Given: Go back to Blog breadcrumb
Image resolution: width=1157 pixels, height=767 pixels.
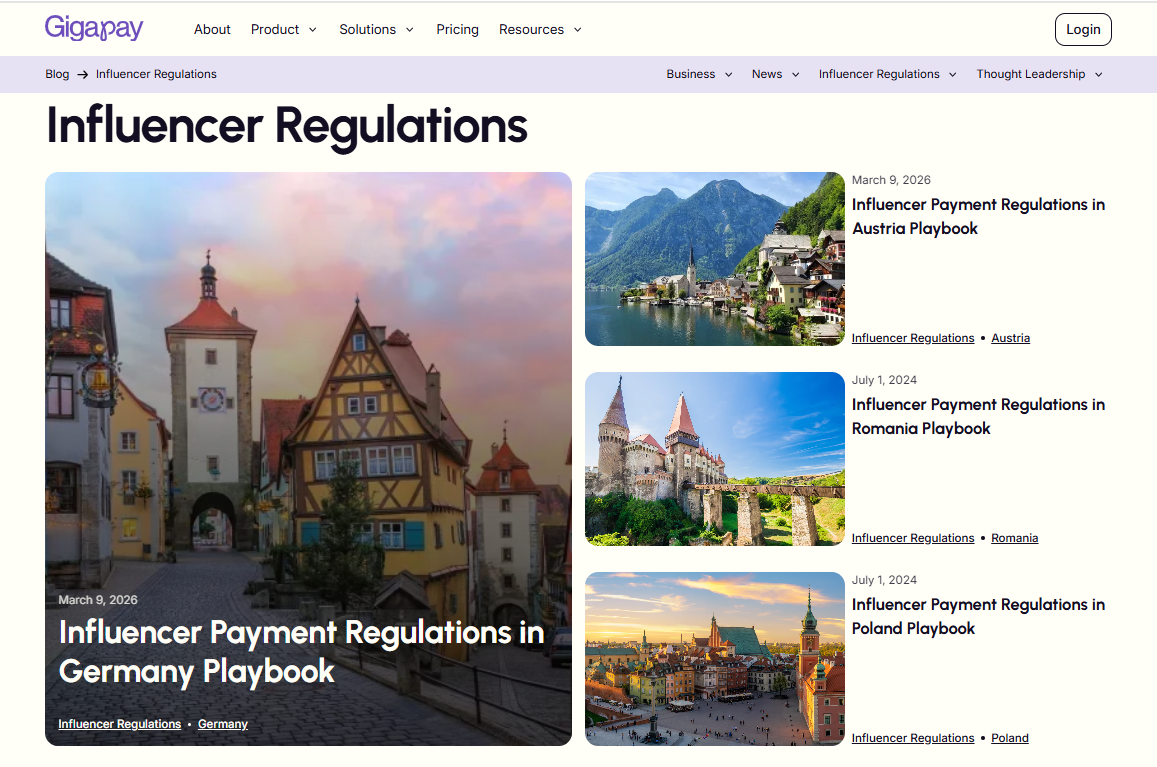Looking at the screenshot, I should (57, 74).
